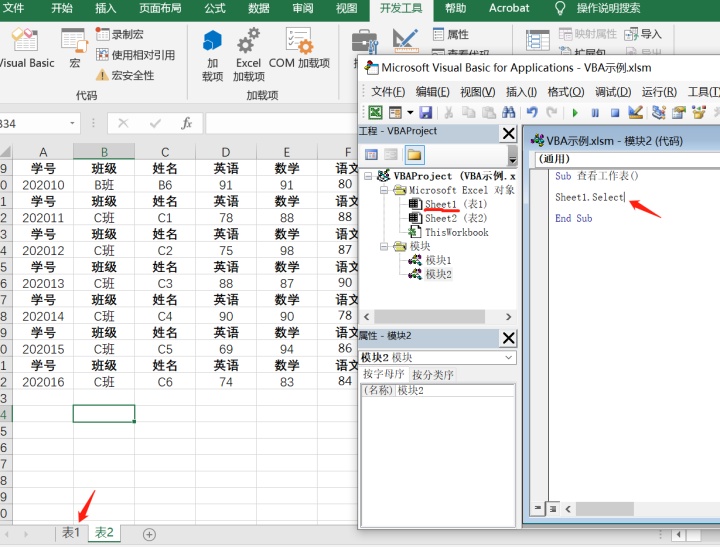Open the Name Box dropdown arrow
This screenshot has height=547, width=720.
(x=72, y=123)
